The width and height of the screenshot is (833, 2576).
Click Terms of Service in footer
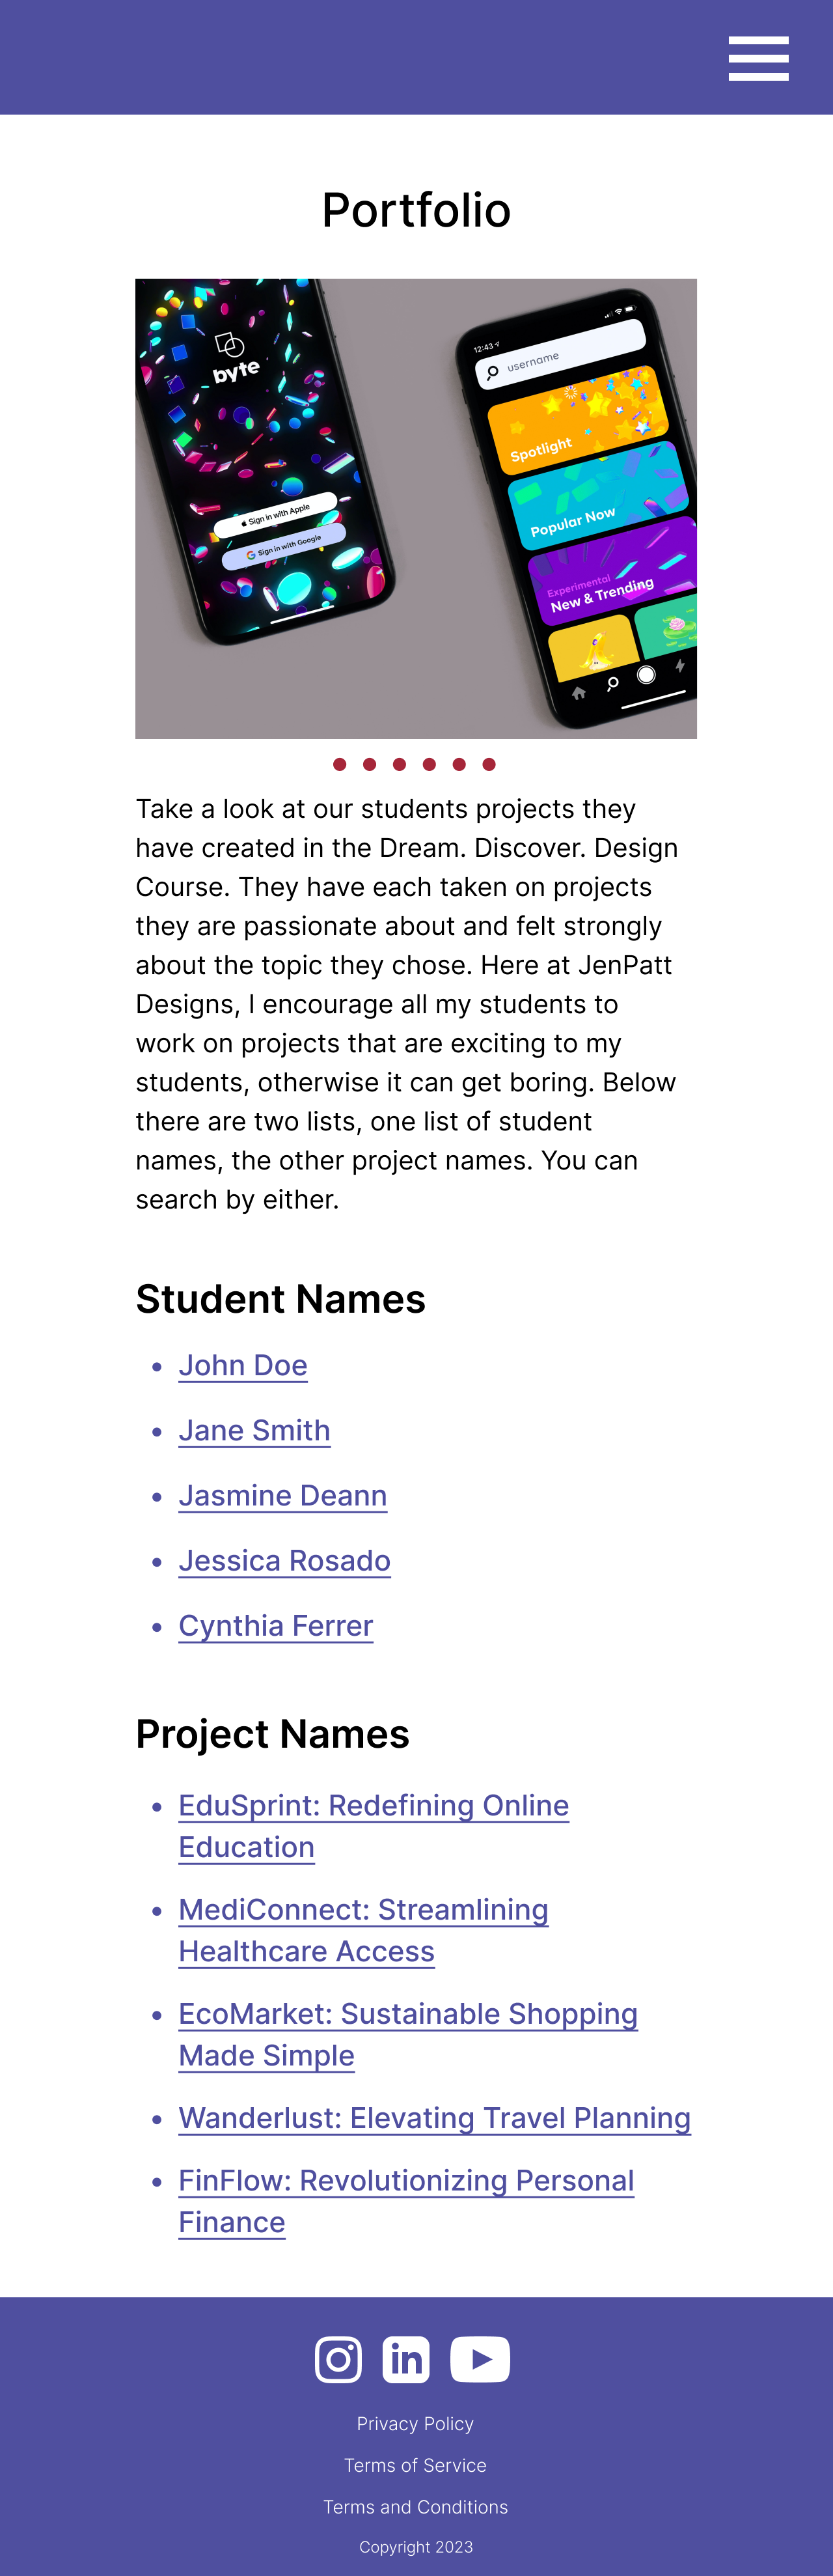[416, 2466]
